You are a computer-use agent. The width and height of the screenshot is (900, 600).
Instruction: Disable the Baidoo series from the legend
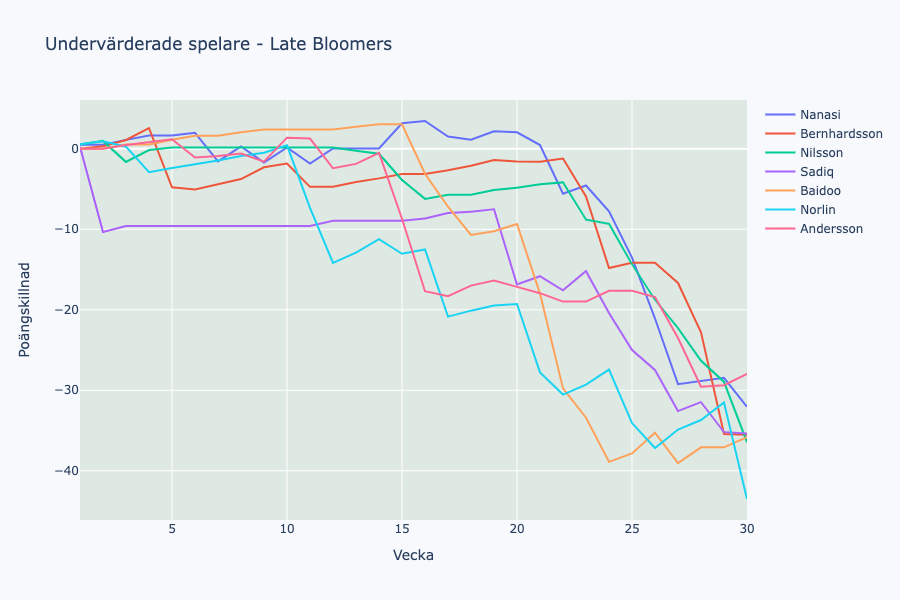(x=820, y=191)
